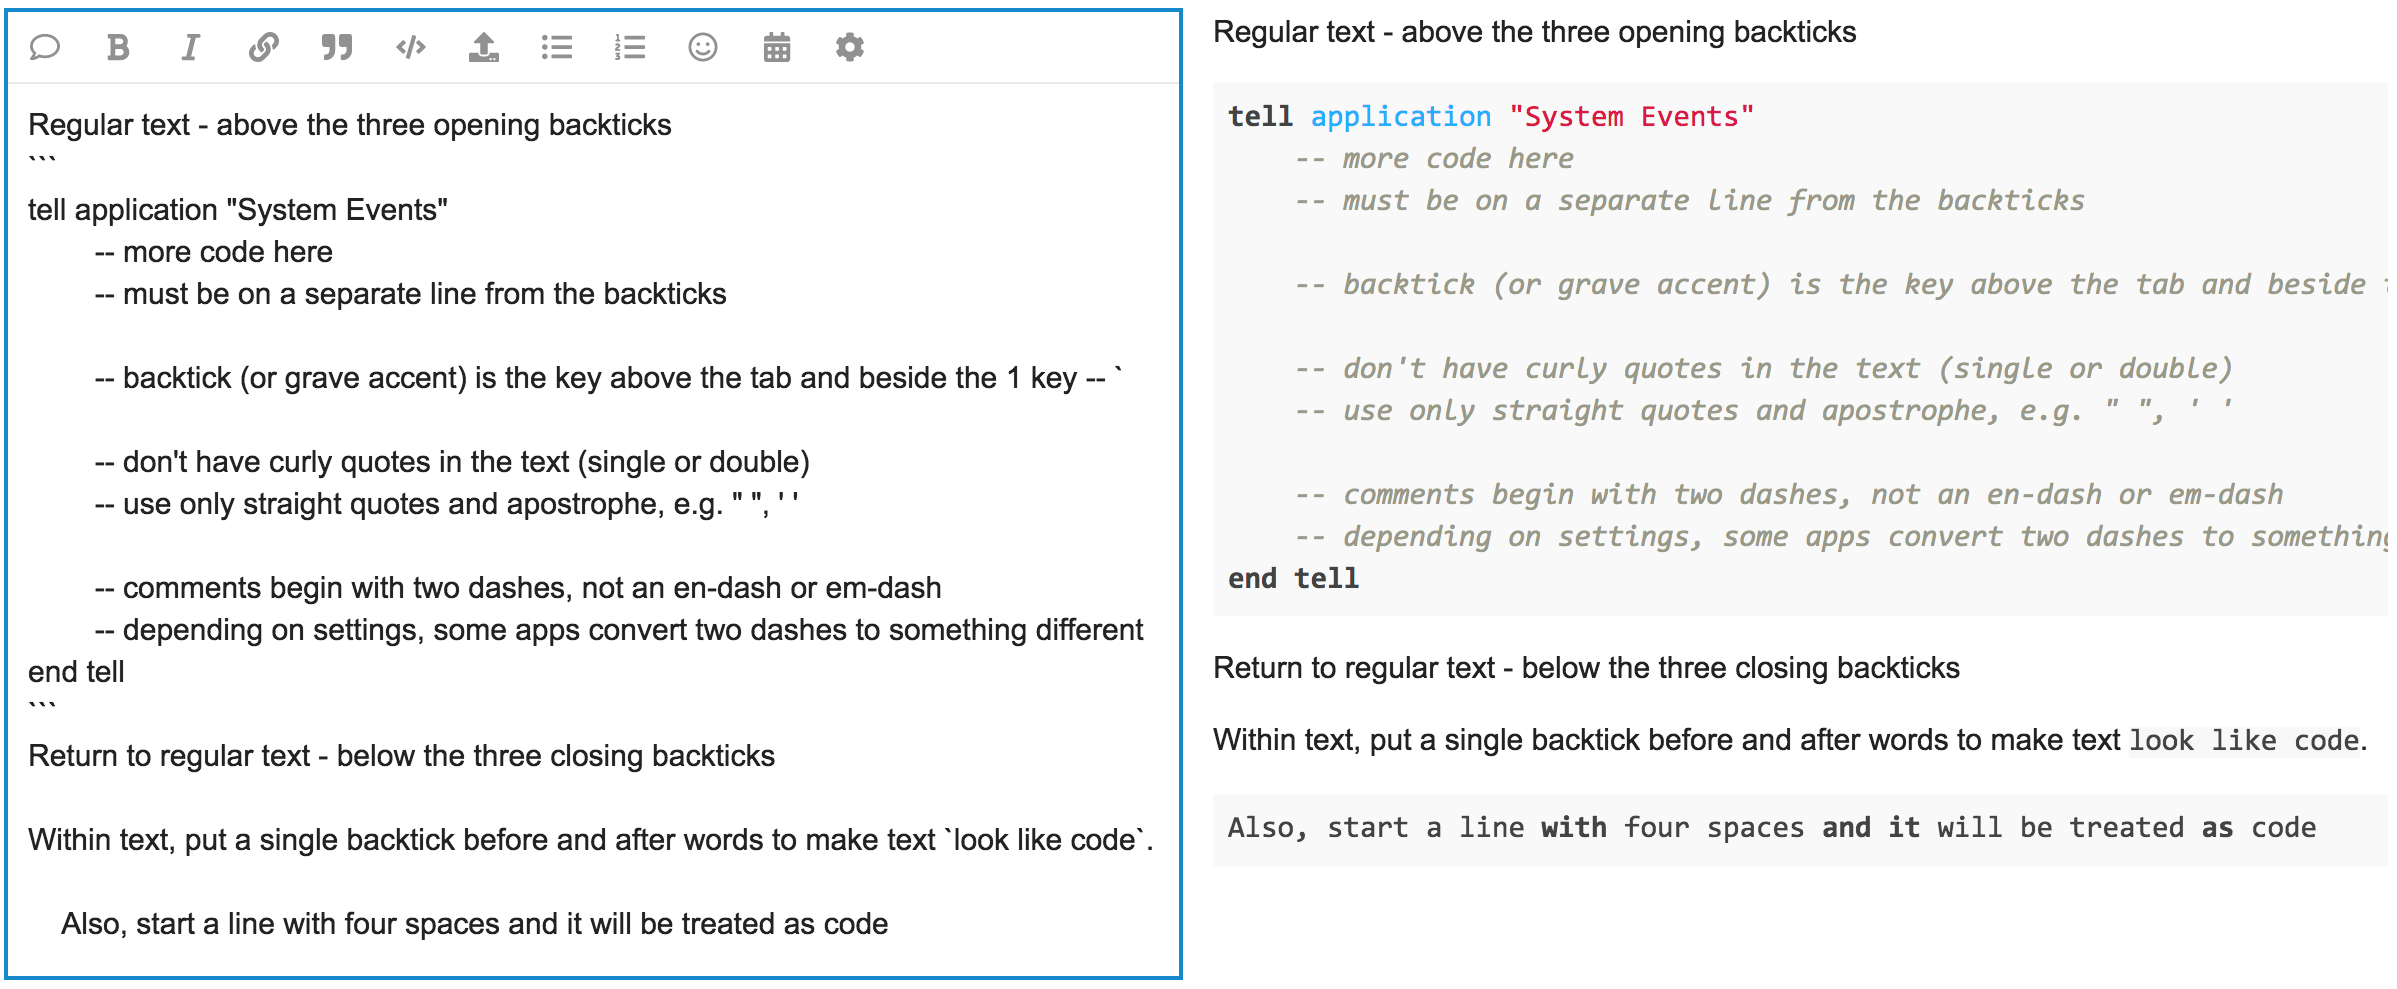Insert a date with the calendar icon
The height and width of the screenshot is (989, 2397).
click(777, 47)
